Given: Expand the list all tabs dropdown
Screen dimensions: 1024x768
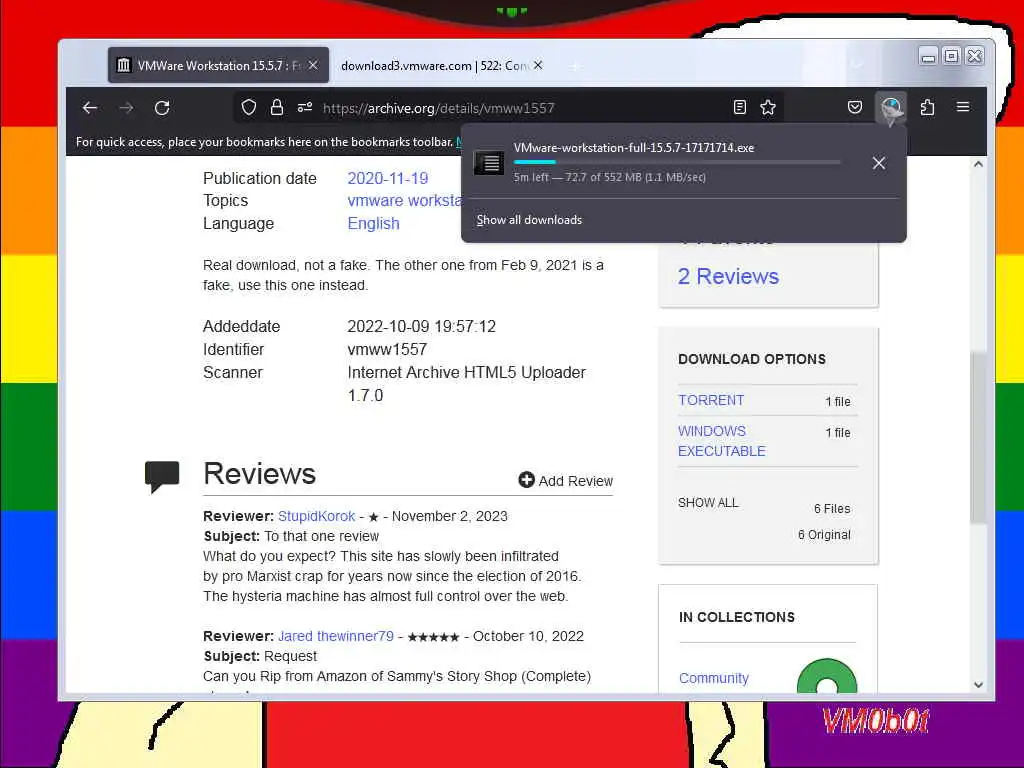Looking at the screenshot, I should (x=857, y=65).
